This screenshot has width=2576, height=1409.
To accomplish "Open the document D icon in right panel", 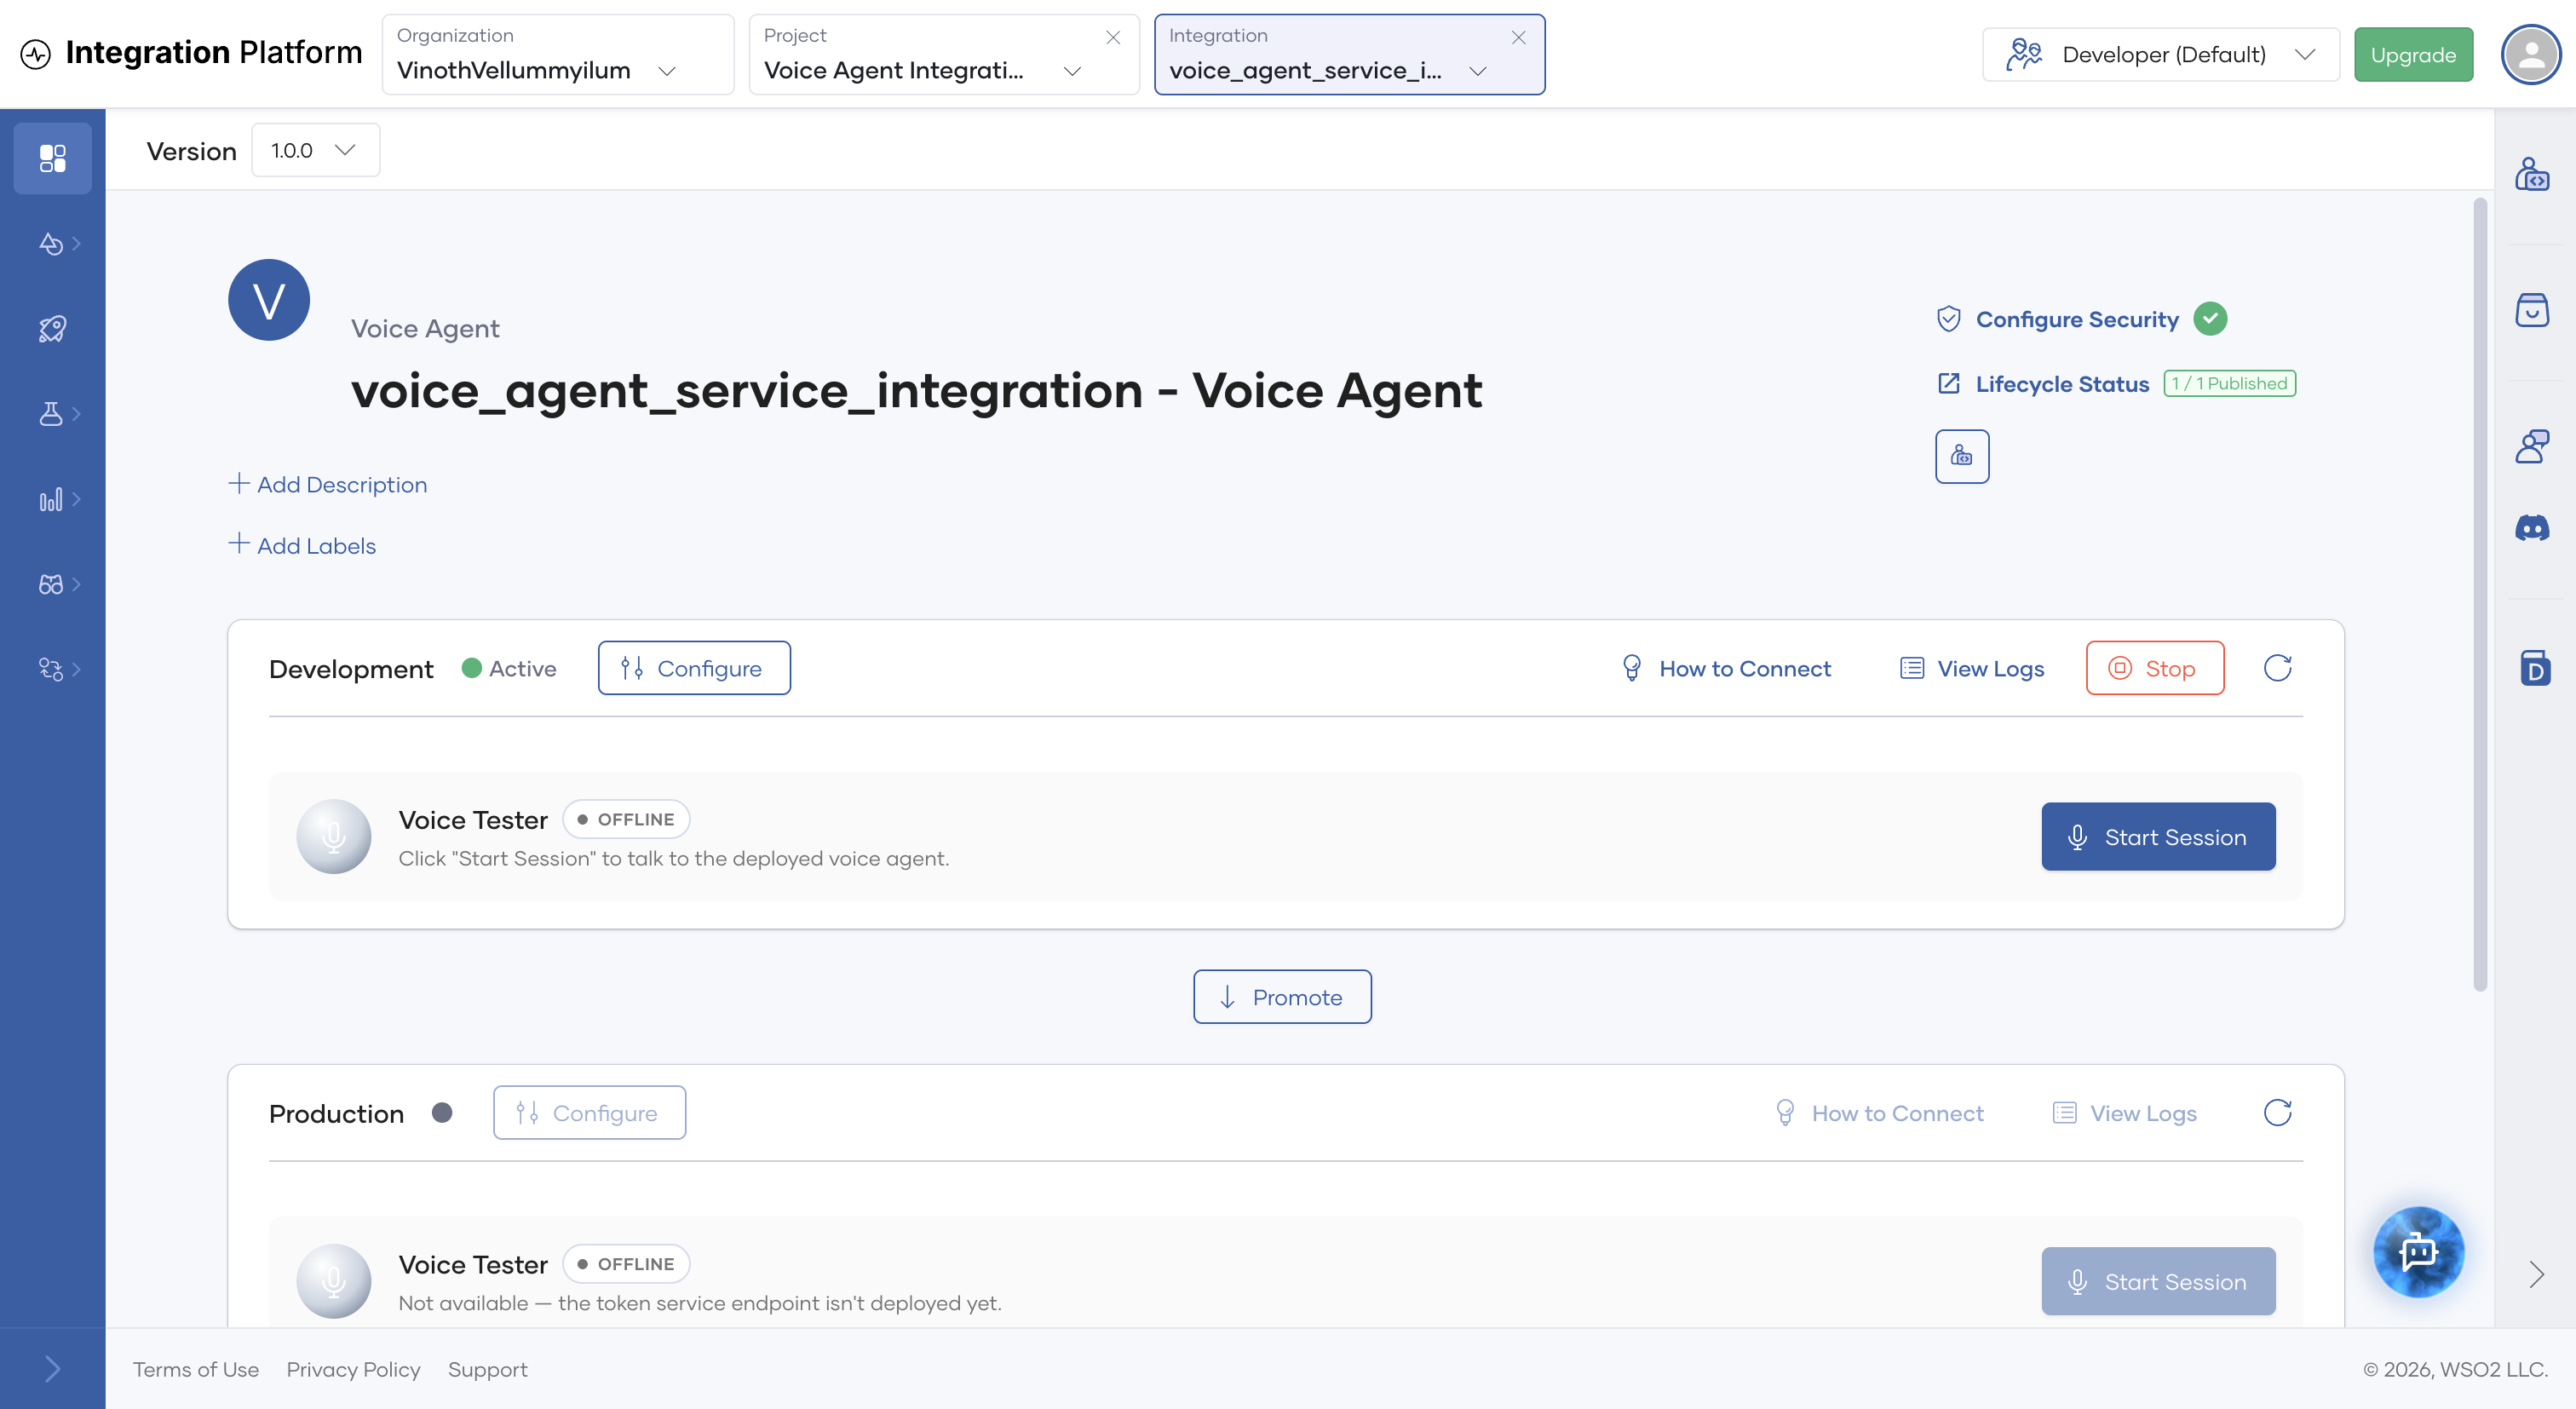I will pyautogui.click(x=2534, y=667).
